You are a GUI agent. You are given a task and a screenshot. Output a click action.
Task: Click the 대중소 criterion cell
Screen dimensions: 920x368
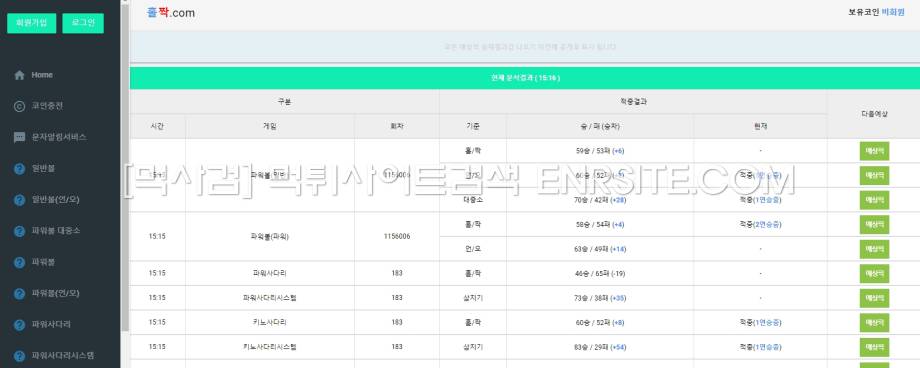click(473, 200)
